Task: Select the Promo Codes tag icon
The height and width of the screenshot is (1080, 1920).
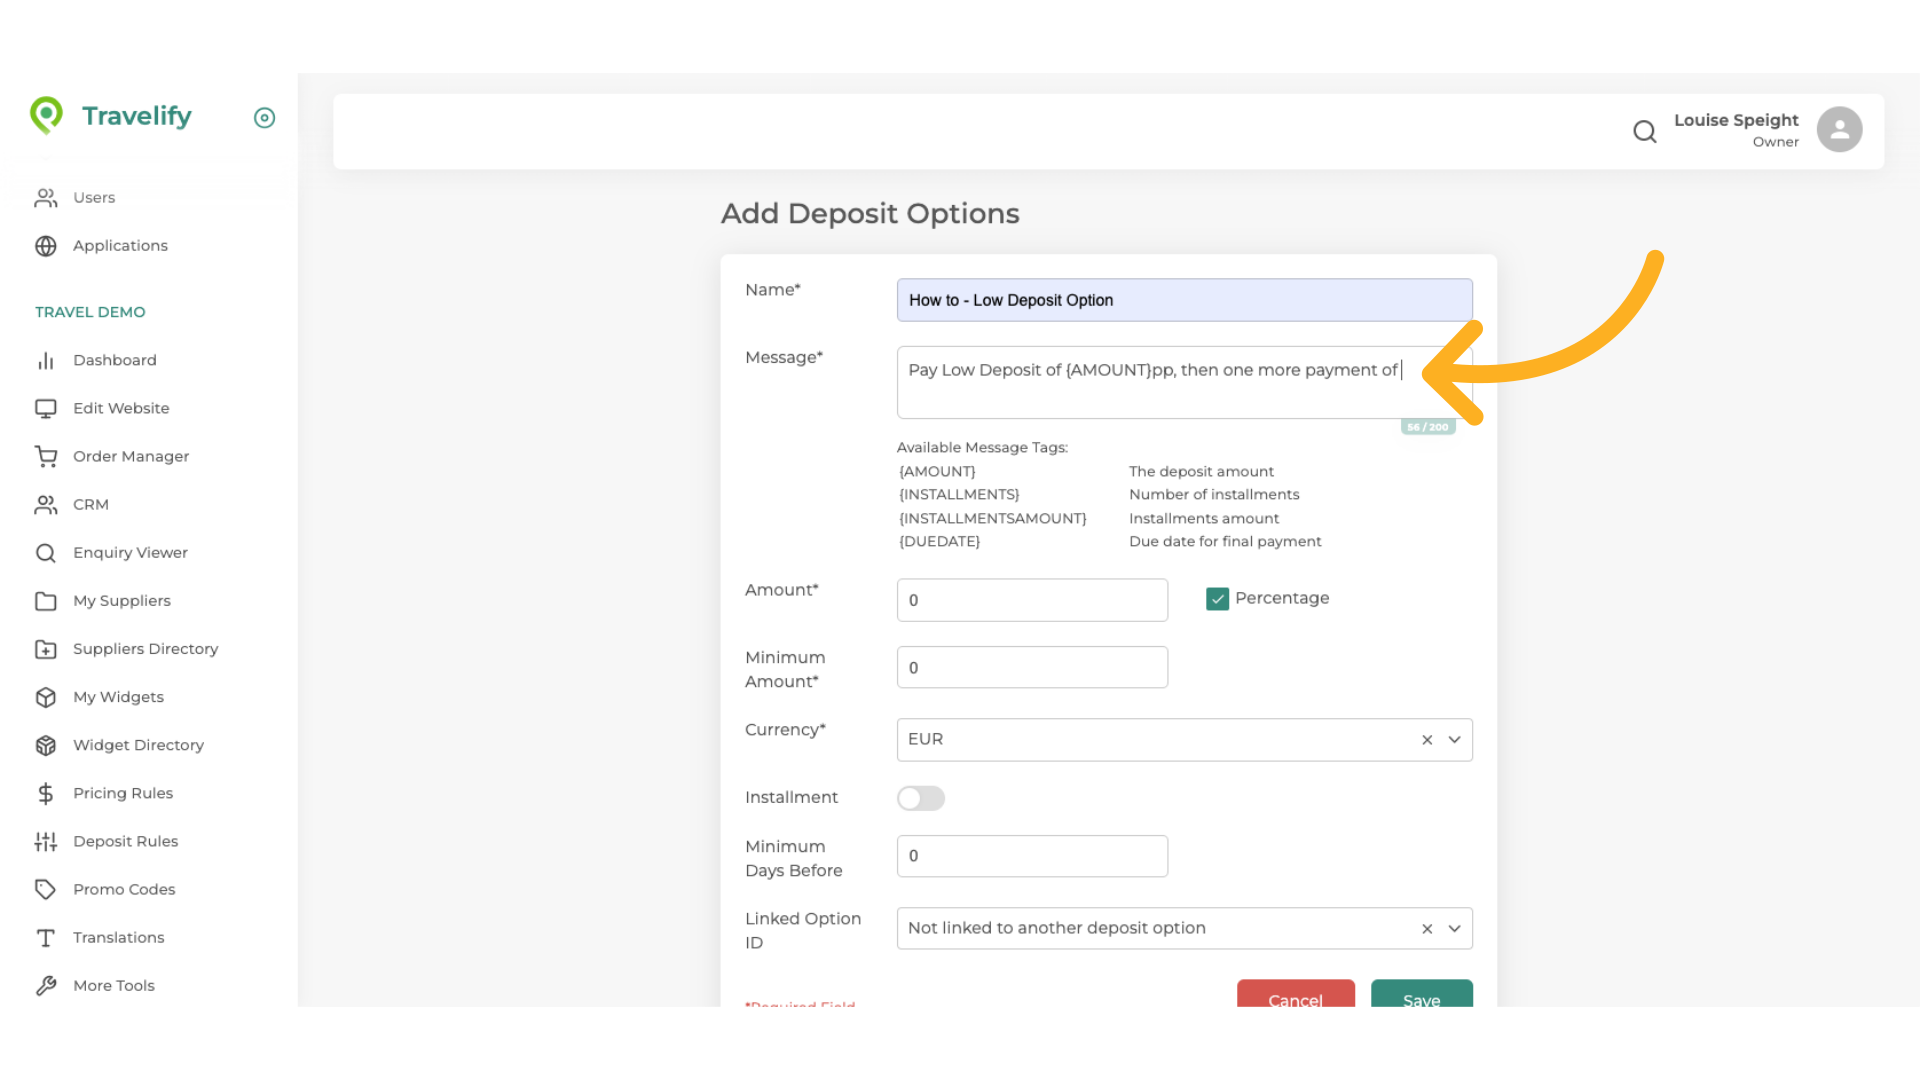Action: pos(46,890)
